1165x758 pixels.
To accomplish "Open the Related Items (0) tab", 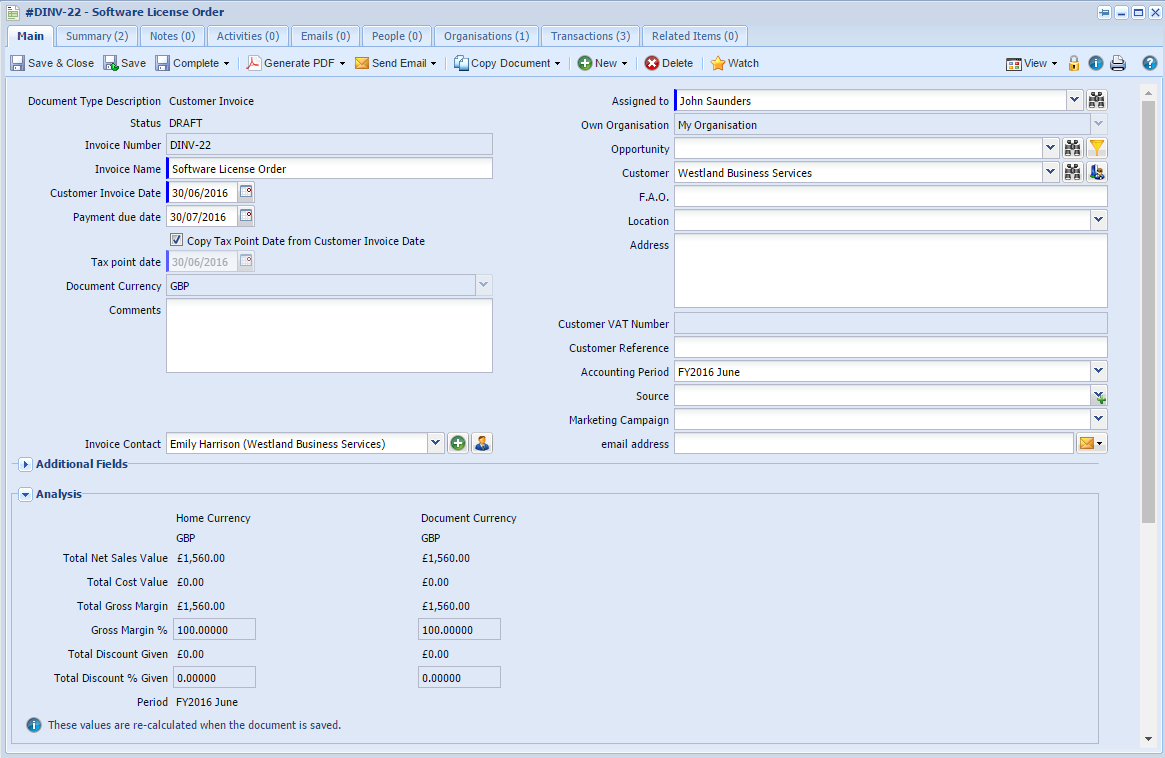I will pos(695,36).
